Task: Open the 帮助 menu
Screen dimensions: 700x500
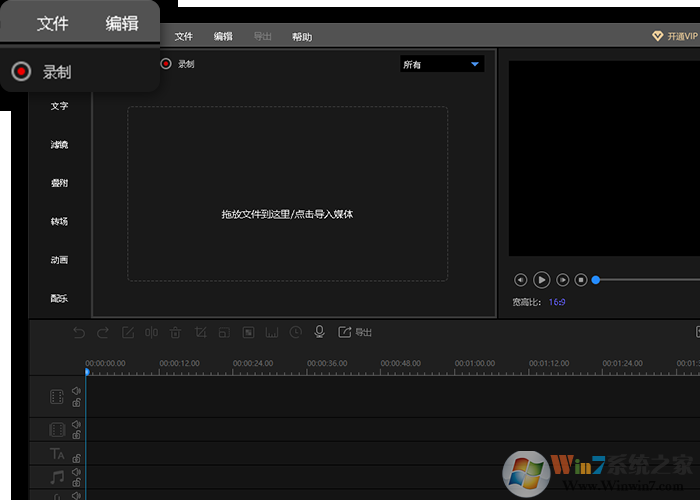Action: [301, 37]
